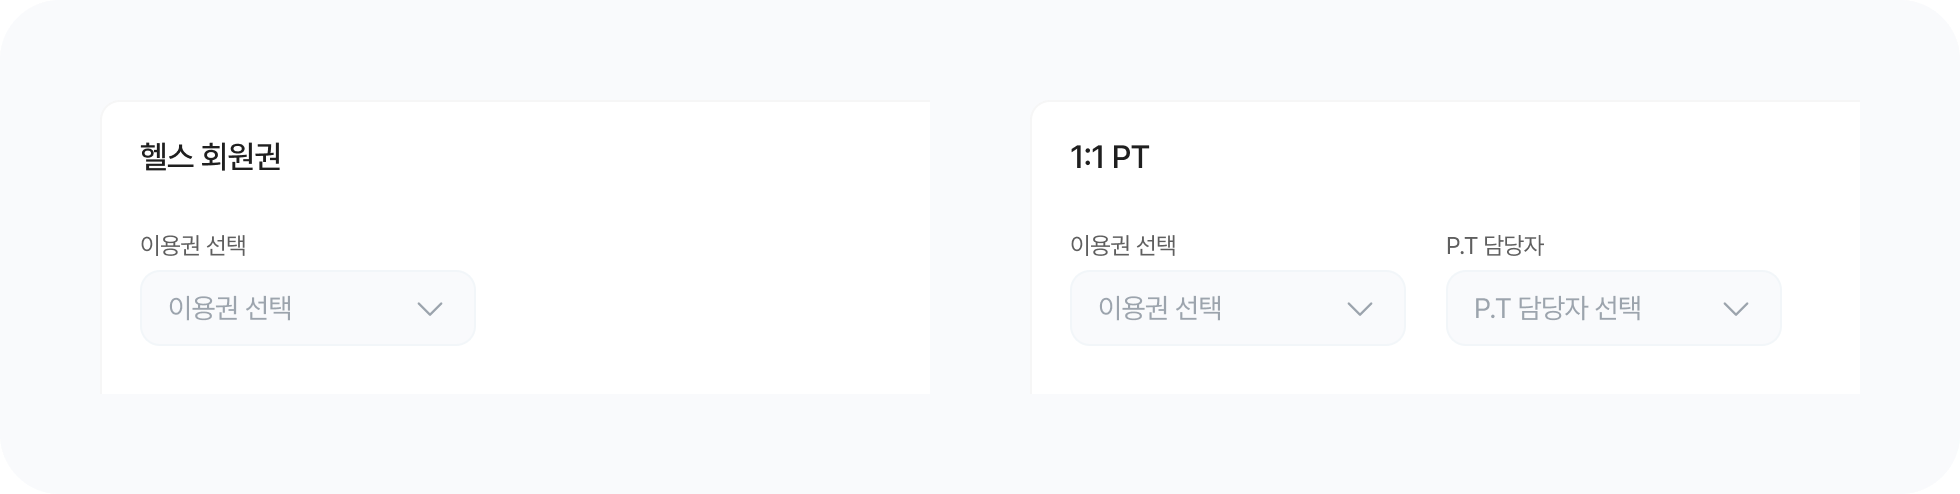Click the 헬스 회원권 card heading
Image resolution: width=1960 pixels, height=494 pixels.
coord(211,157)
